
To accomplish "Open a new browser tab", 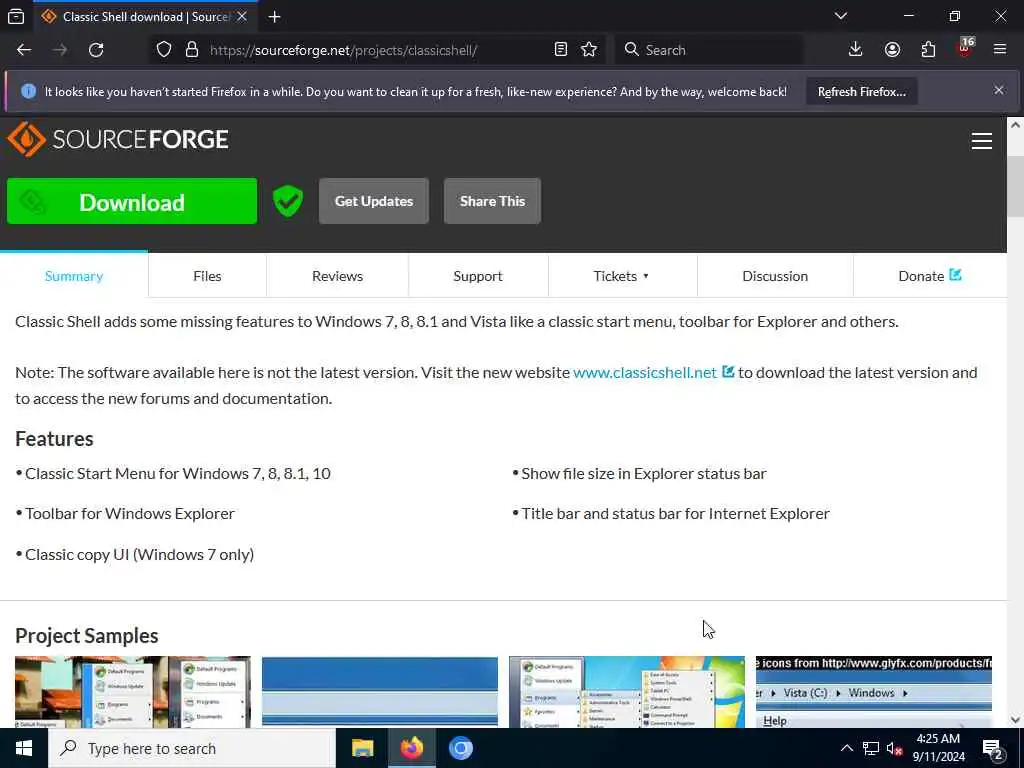I will (x=274, y=16).
